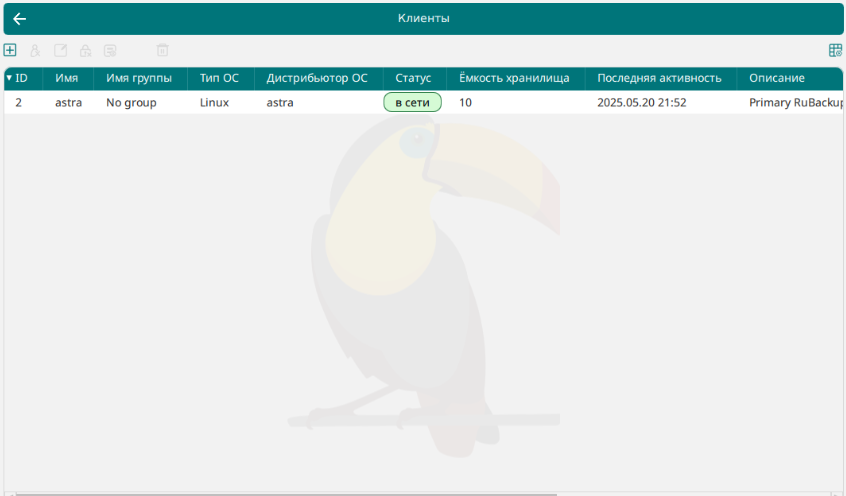Click the trash delete icon
Image resolution: width=846 pixels, height=496 pixels.
(x=162, y=50)
